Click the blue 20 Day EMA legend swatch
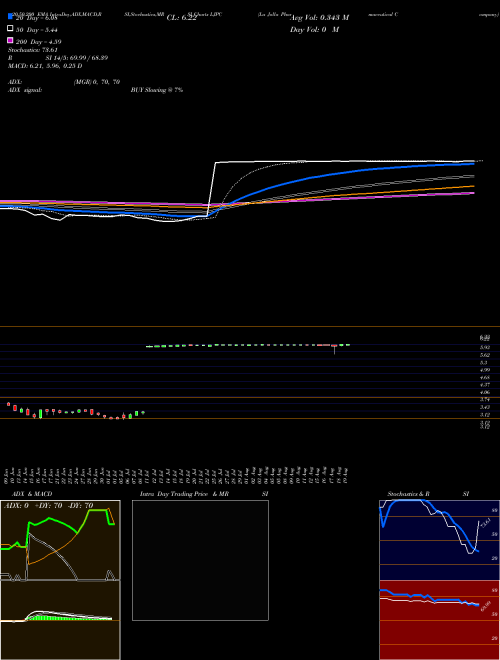The height and width of the screenshot is (660, 500). click(11, 17)
